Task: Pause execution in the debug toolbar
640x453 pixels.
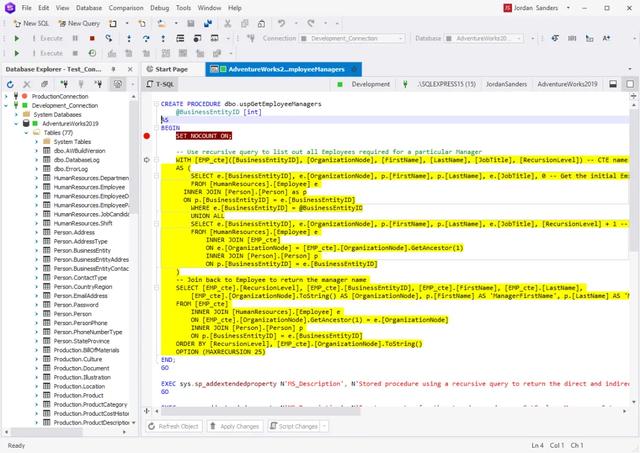Action: coord(75,38)
